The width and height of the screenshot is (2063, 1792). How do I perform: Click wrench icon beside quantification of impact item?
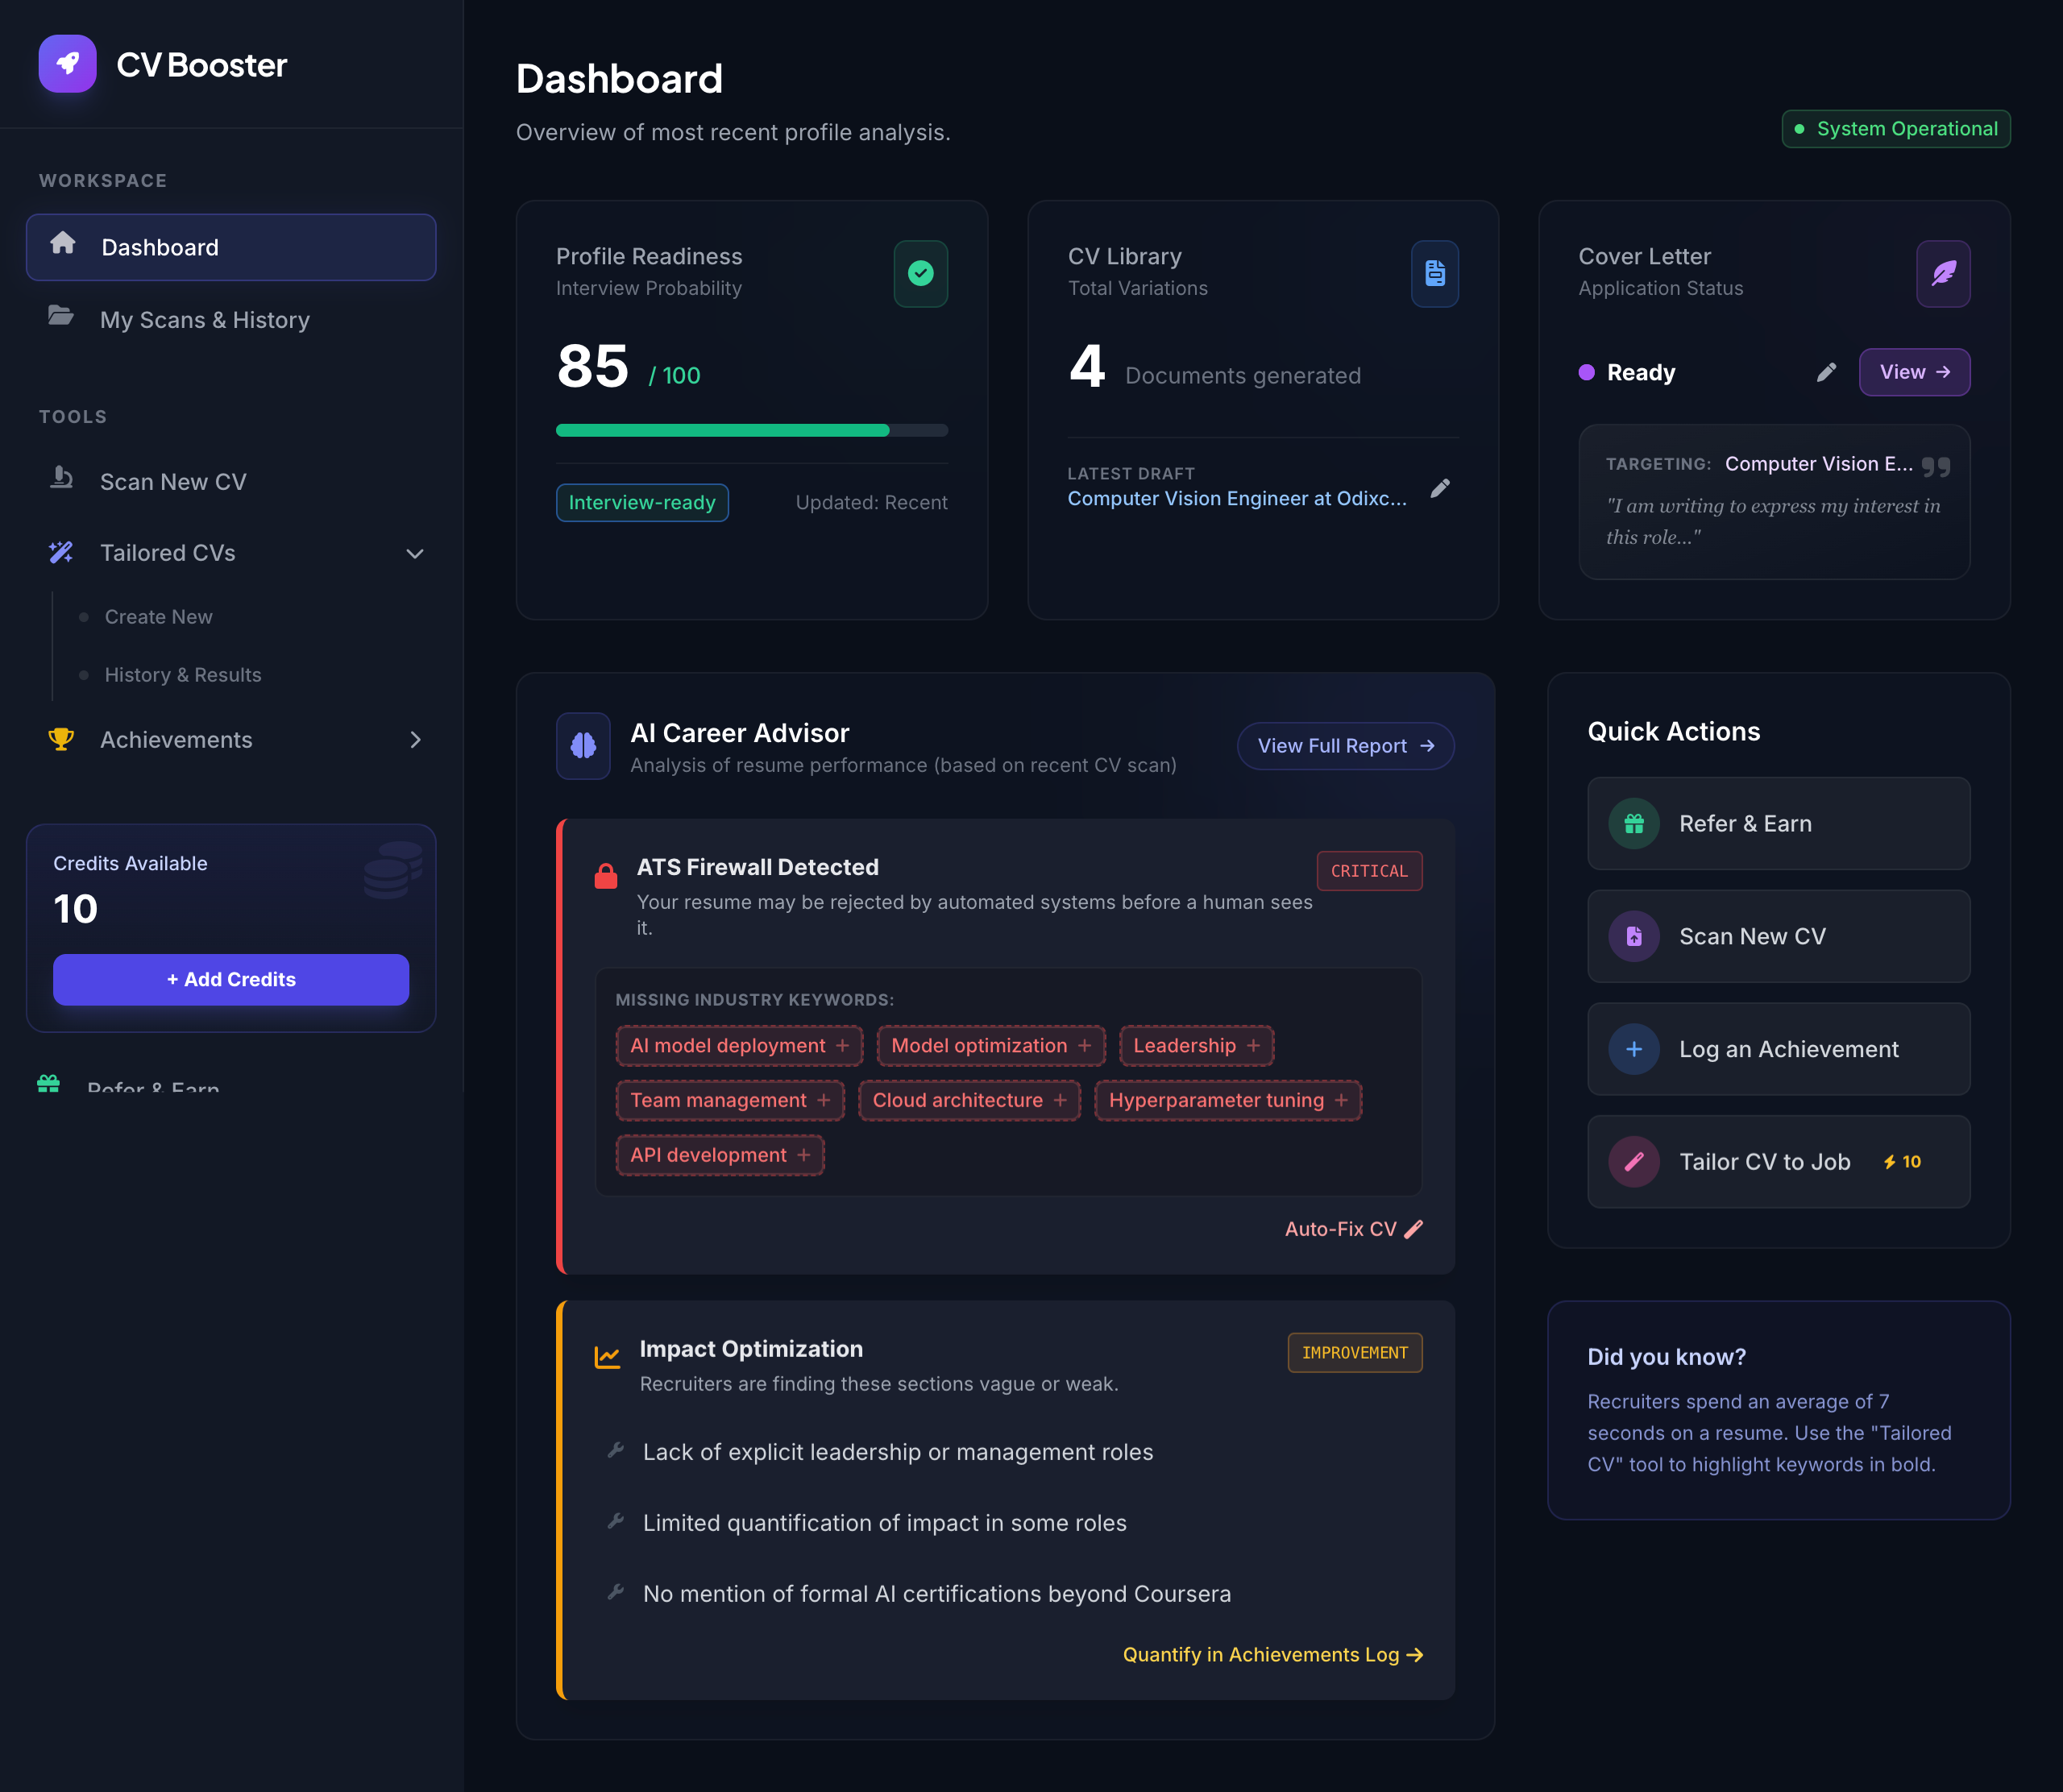pyautogui.click(x=616, y=1521)
